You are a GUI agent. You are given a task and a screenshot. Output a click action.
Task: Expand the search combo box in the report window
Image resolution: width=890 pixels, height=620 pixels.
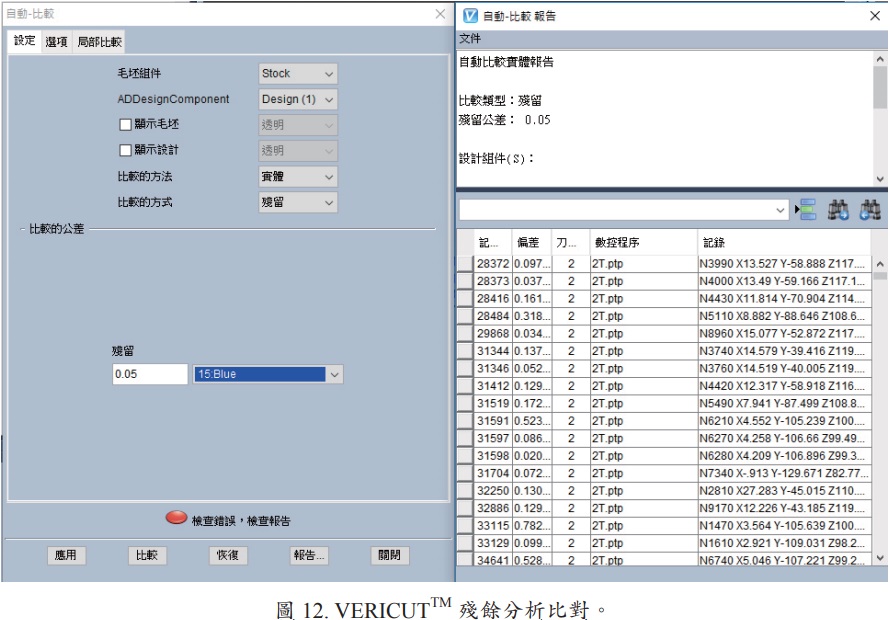pyautogui.click(x=780, y=210)
